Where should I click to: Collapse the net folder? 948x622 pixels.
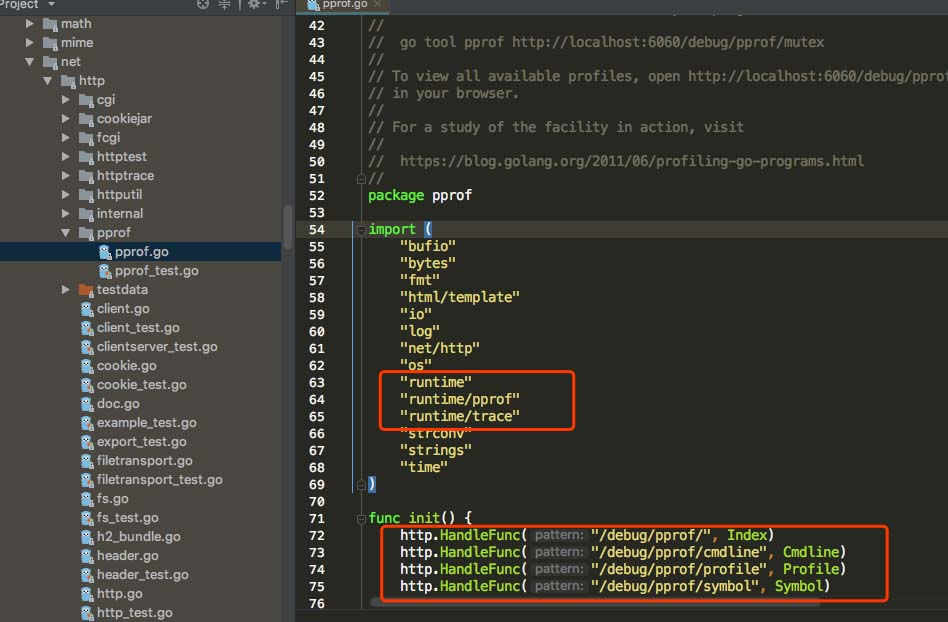click(x=30, y=62)
